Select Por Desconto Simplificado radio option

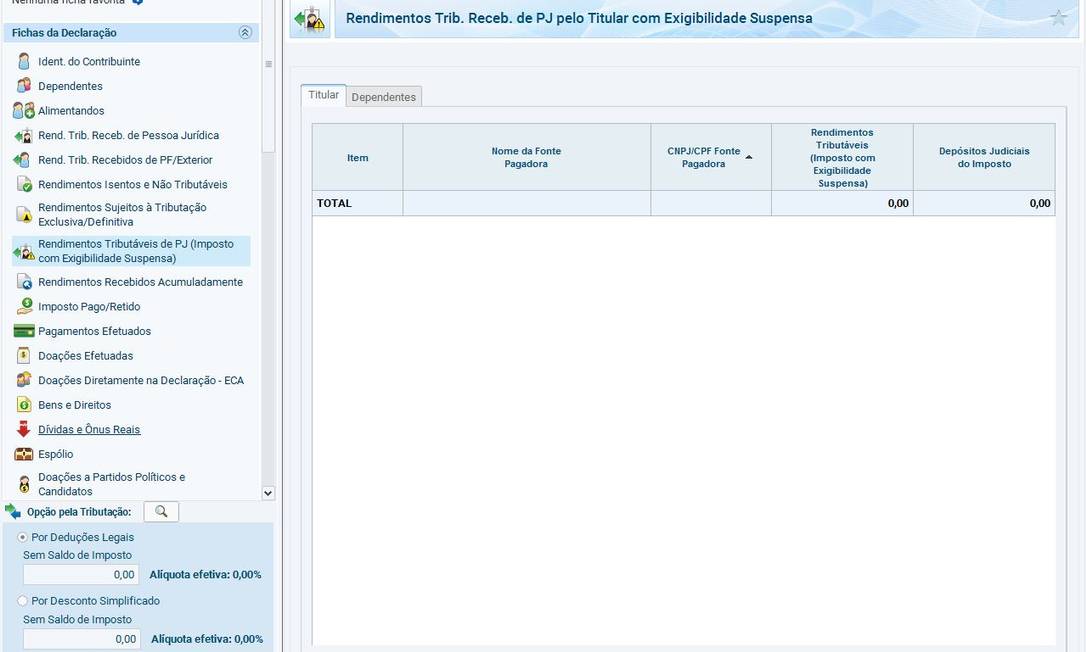[23, 601]
